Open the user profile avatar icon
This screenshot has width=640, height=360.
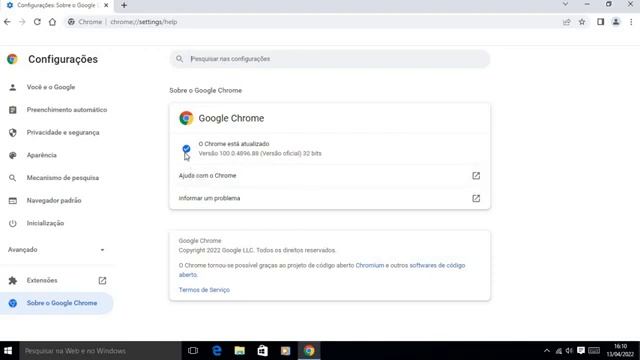point(616,22)
